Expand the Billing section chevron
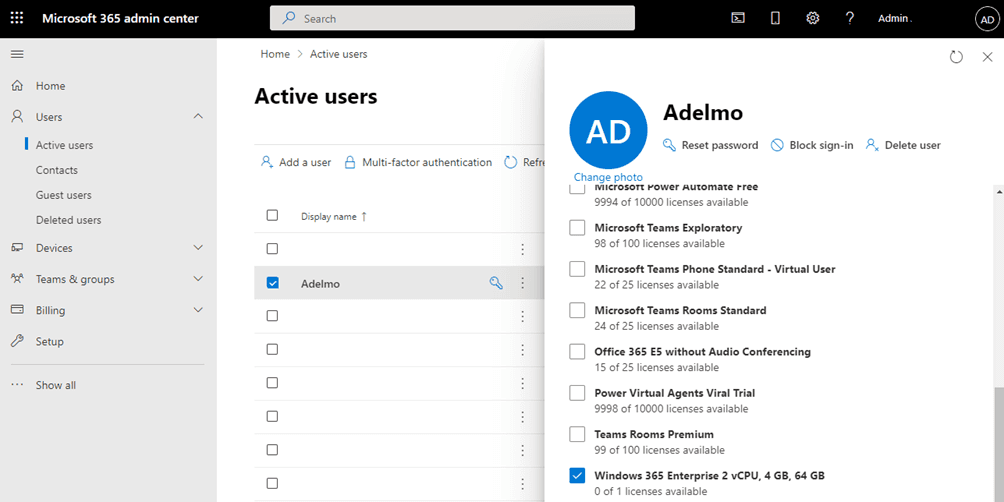Screen dimensions: 1004x502 coord(198,310)
